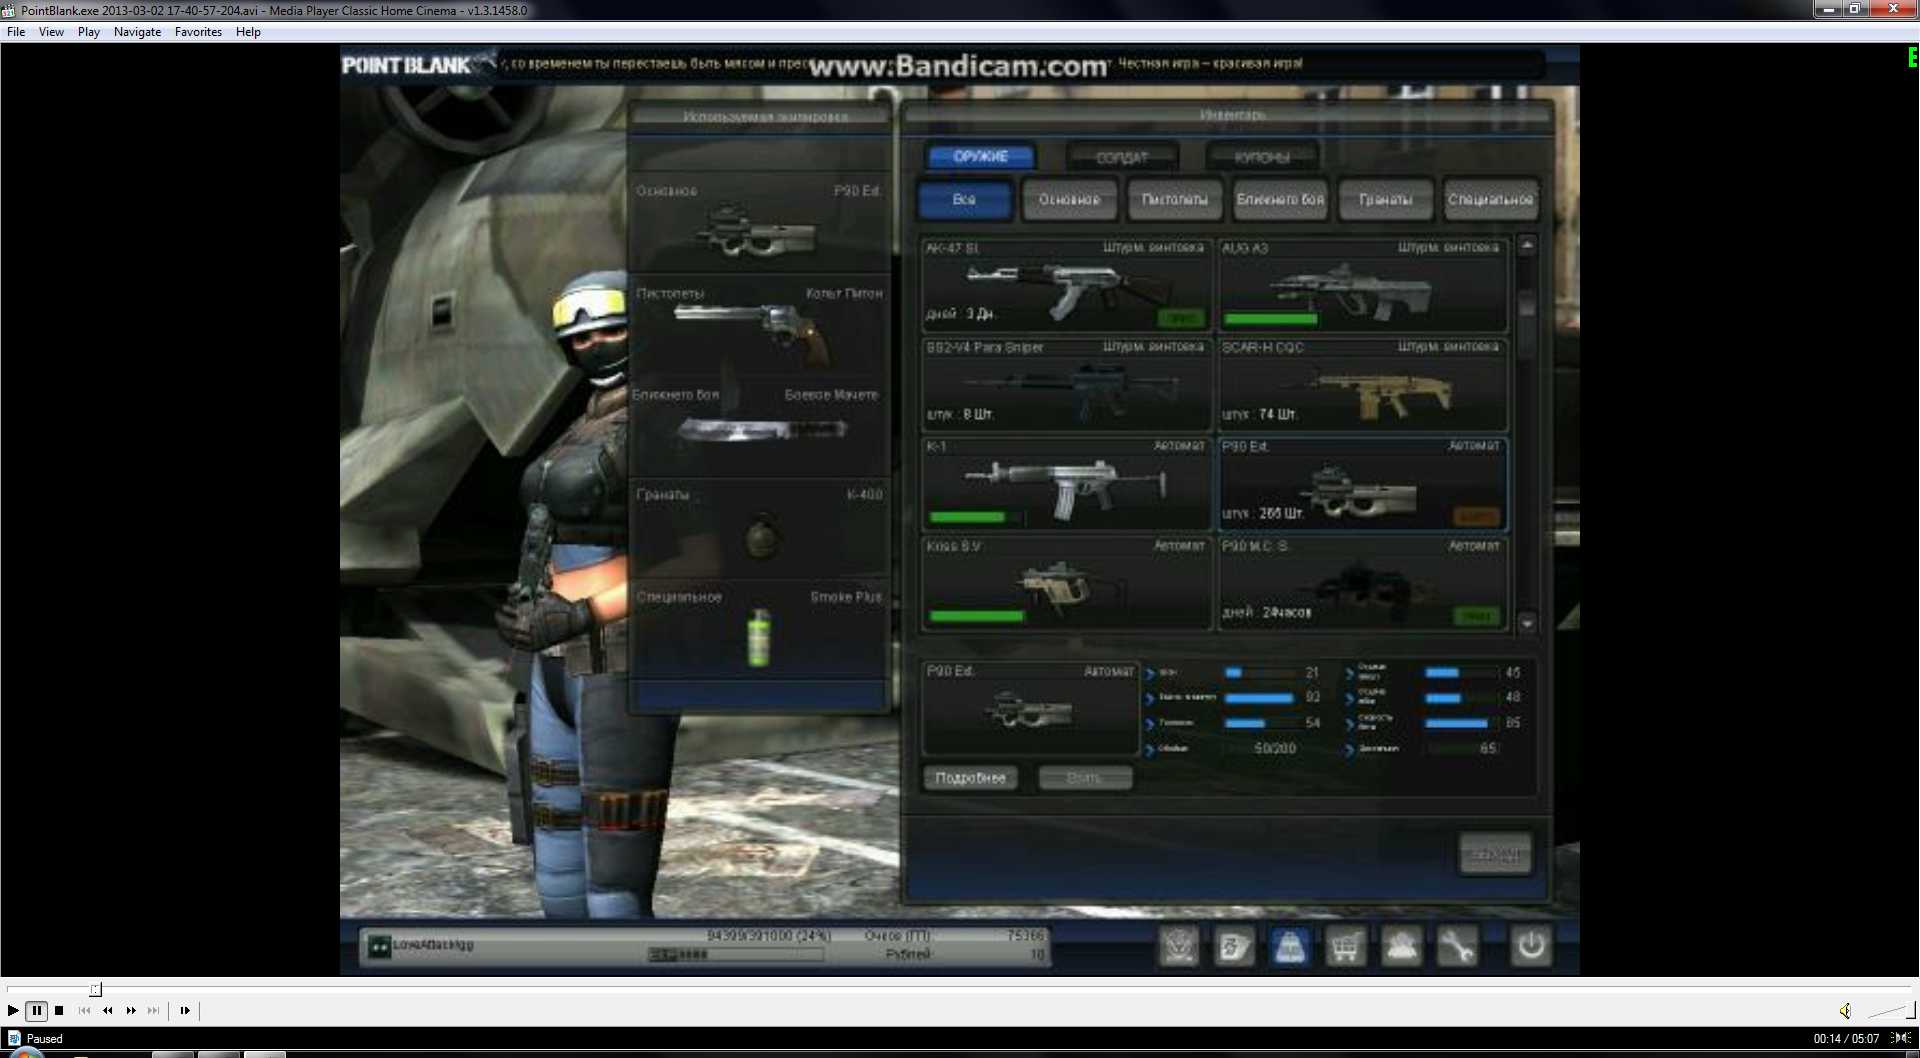The width and height of the screenshot is (1920, 1058).
Task: Click the clan emblem icon in bottom bar
Action: click(1179, 945)
